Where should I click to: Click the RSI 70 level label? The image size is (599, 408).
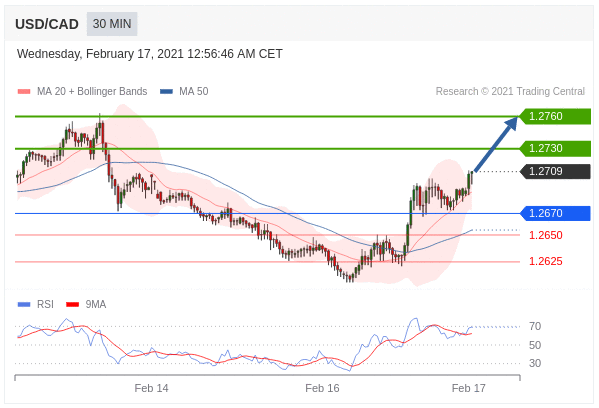[x=535, y=326]
